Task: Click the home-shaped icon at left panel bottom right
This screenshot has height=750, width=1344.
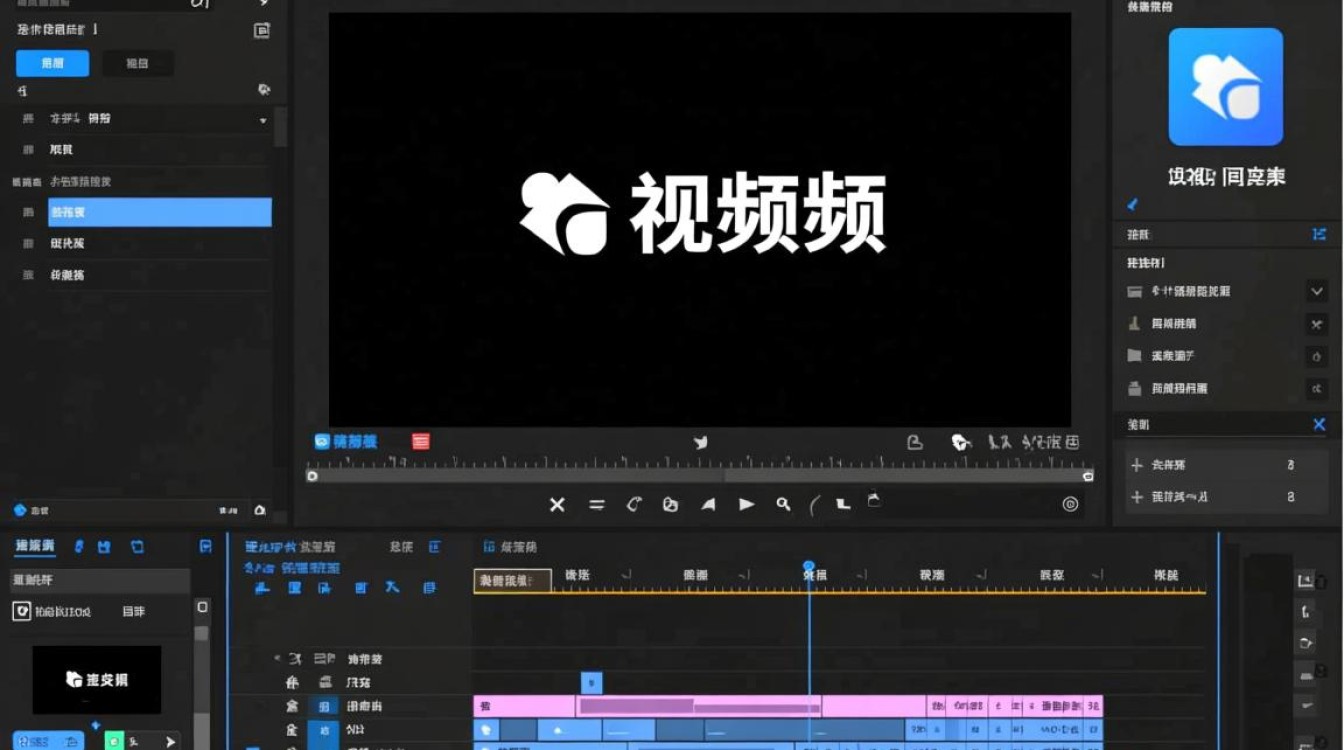Action: [260, 510]
